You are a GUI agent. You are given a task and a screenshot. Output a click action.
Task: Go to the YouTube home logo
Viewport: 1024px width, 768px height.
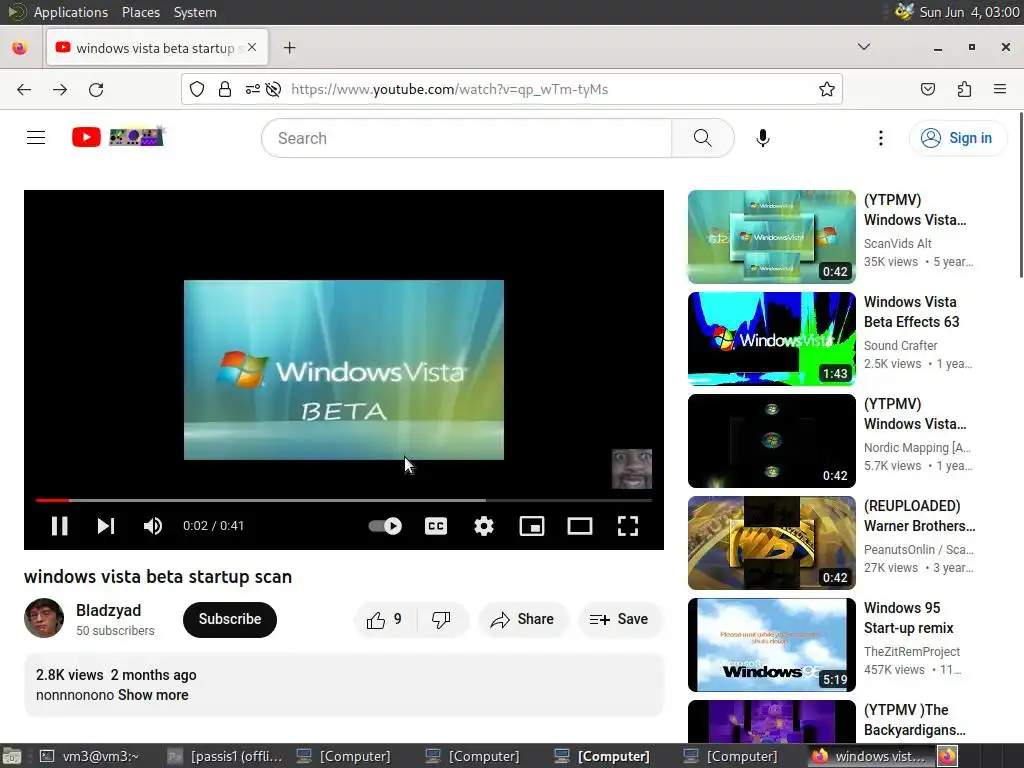pos(118,137)
